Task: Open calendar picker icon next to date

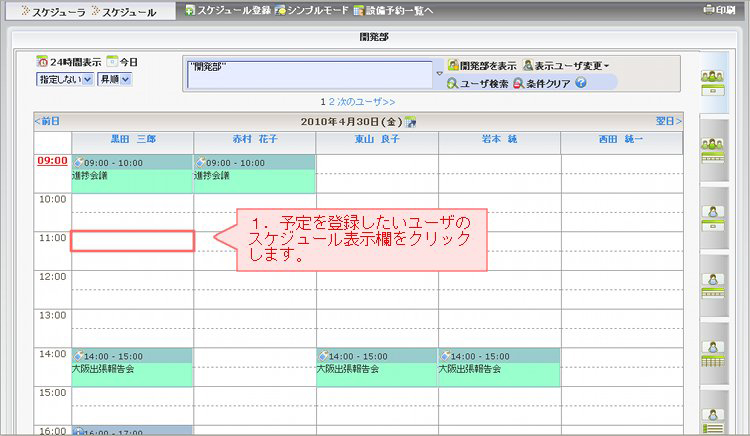Action: click(410, 122)
